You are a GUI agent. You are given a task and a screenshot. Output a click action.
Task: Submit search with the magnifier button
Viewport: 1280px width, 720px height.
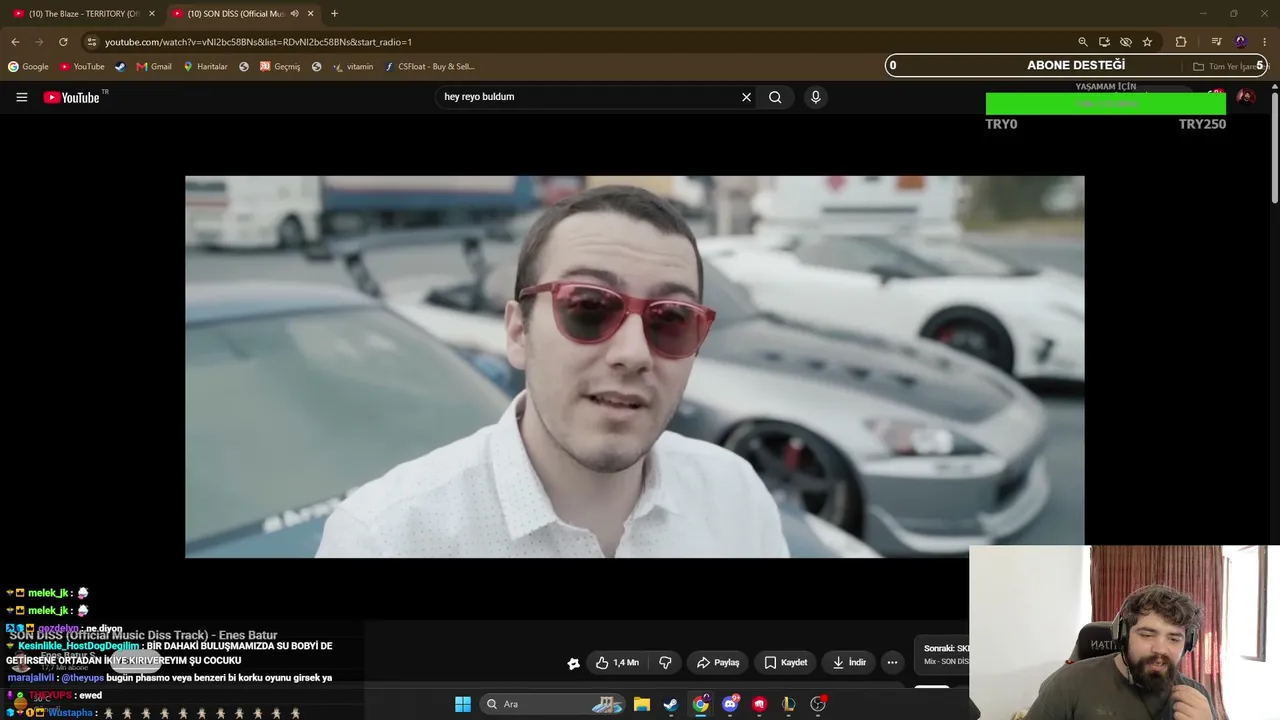[775, 97]
